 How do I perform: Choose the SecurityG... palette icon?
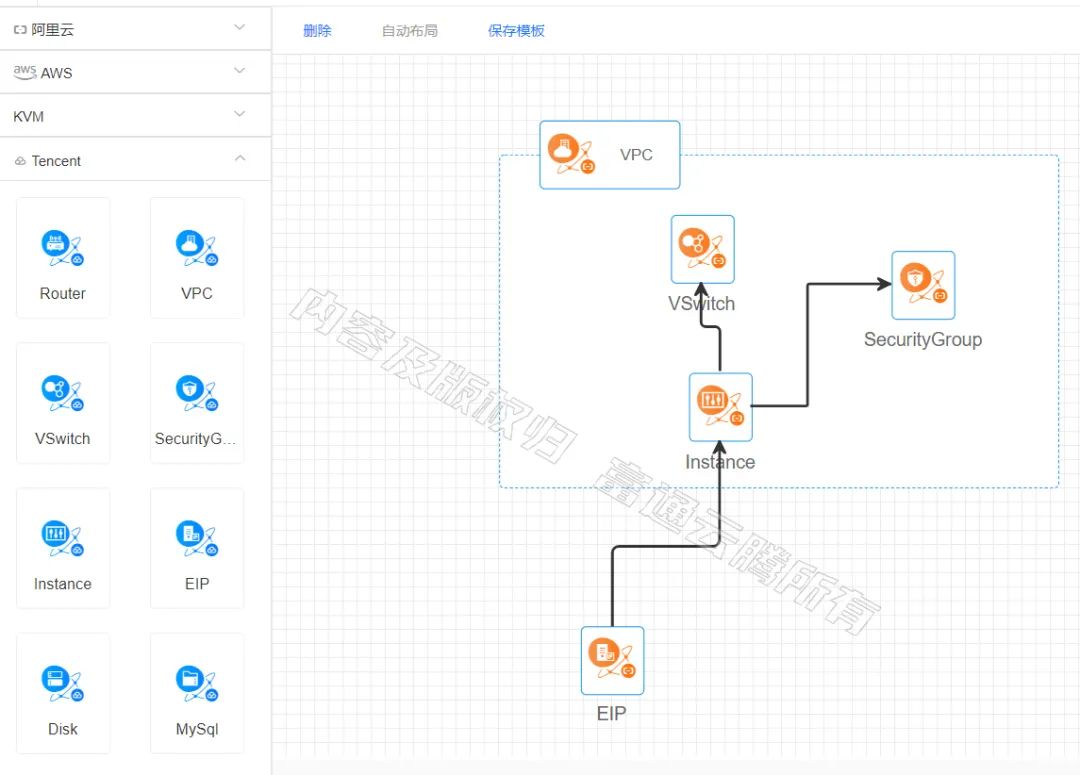[197, 393]
